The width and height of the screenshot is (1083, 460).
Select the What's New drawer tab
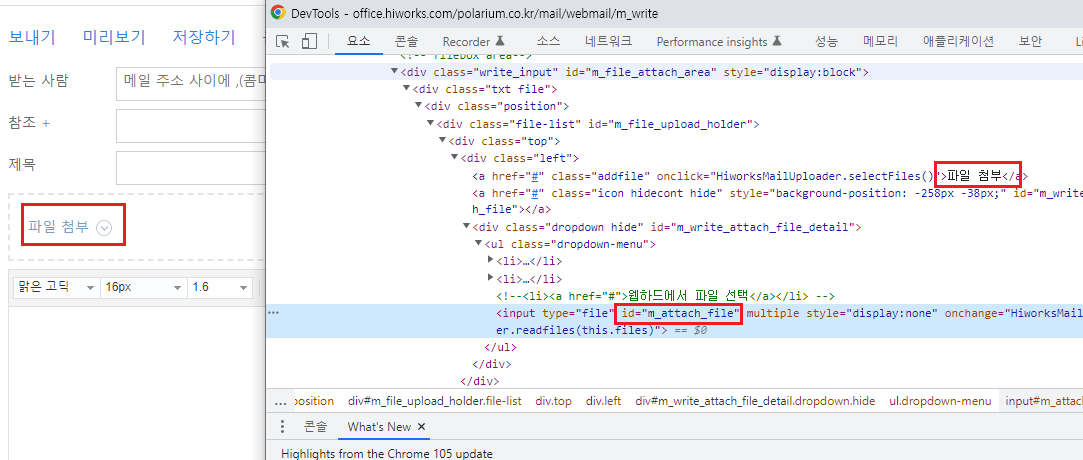point(379,427)
